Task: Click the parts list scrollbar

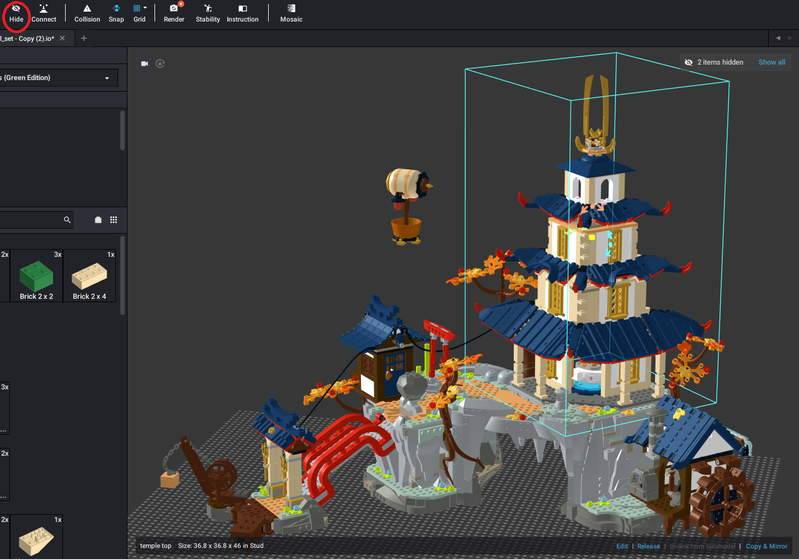Action: click(x=122, y=275)
